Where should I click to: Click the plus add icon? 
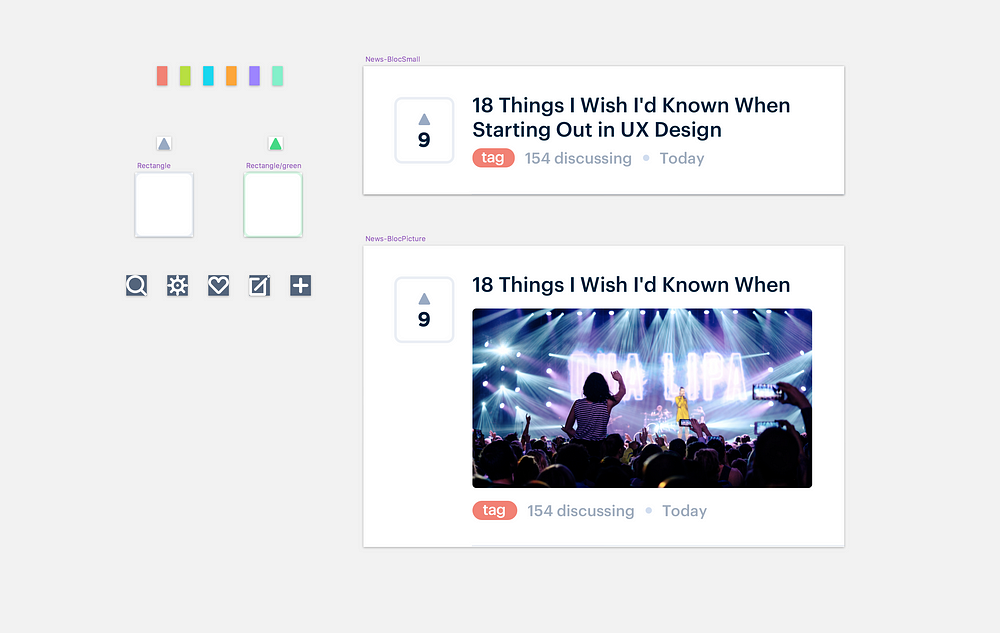coord(300,286)
